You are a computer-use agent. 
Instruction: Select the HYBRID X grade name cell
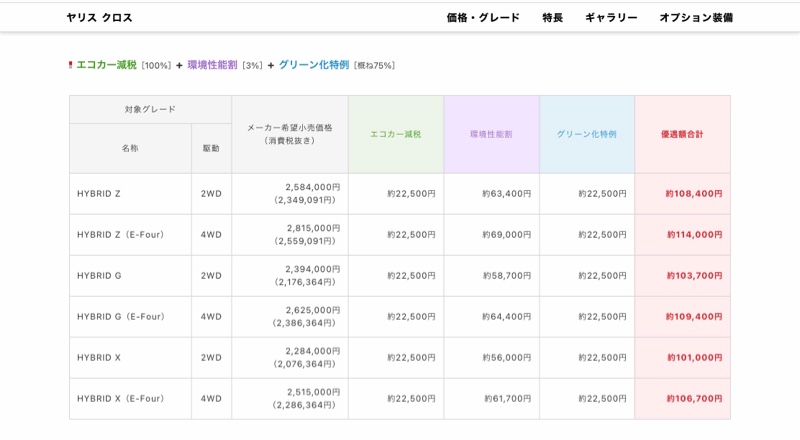tap(130, 357)
